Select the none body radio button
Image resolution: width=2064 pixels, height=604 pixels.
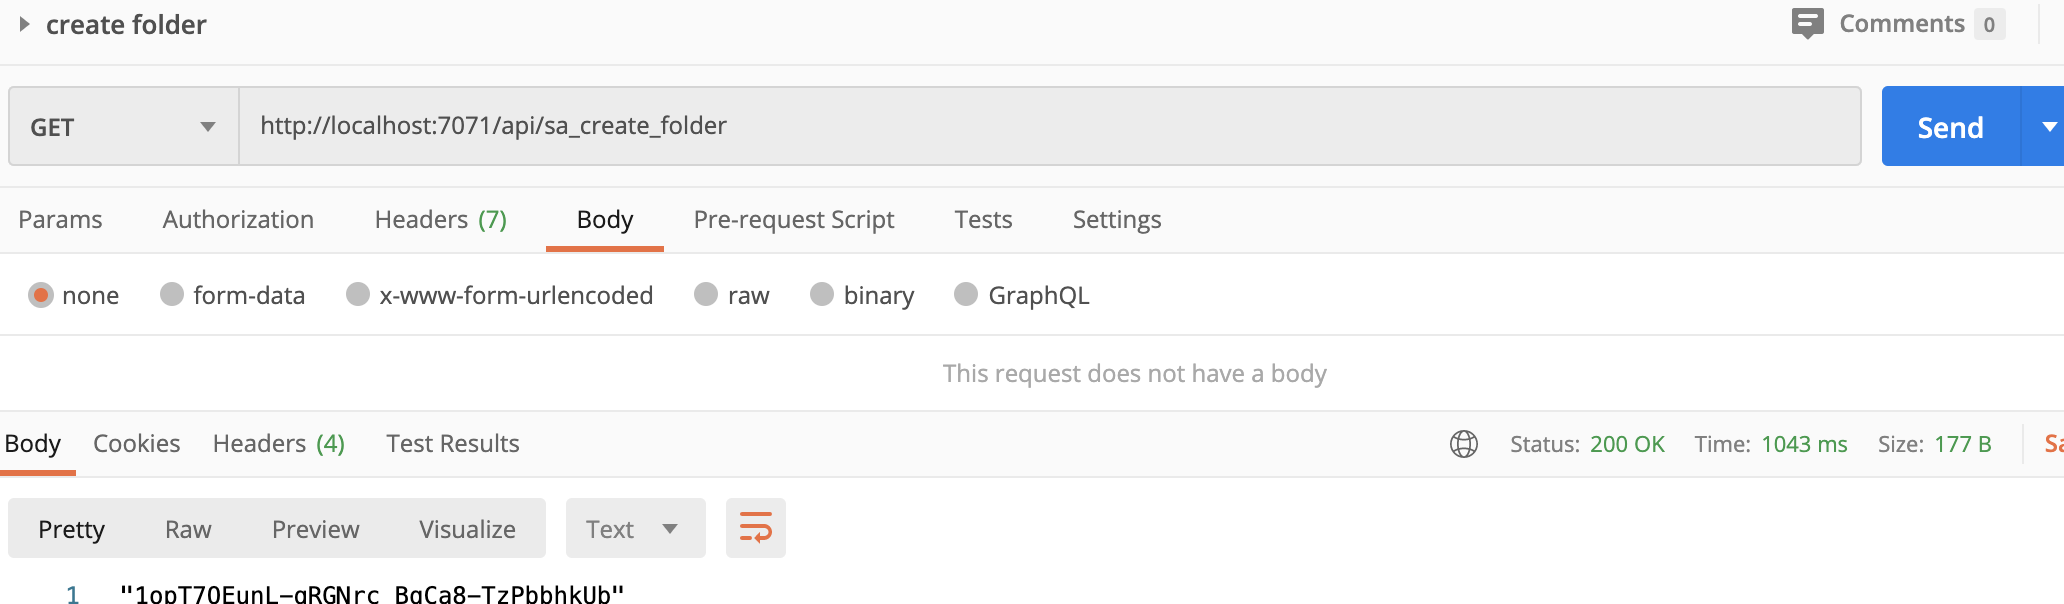[41, 295]
